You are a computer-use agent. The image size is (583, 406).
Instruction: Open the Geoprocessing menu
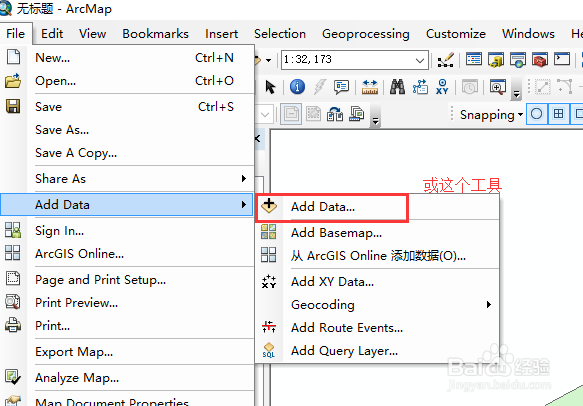(365, 33)
